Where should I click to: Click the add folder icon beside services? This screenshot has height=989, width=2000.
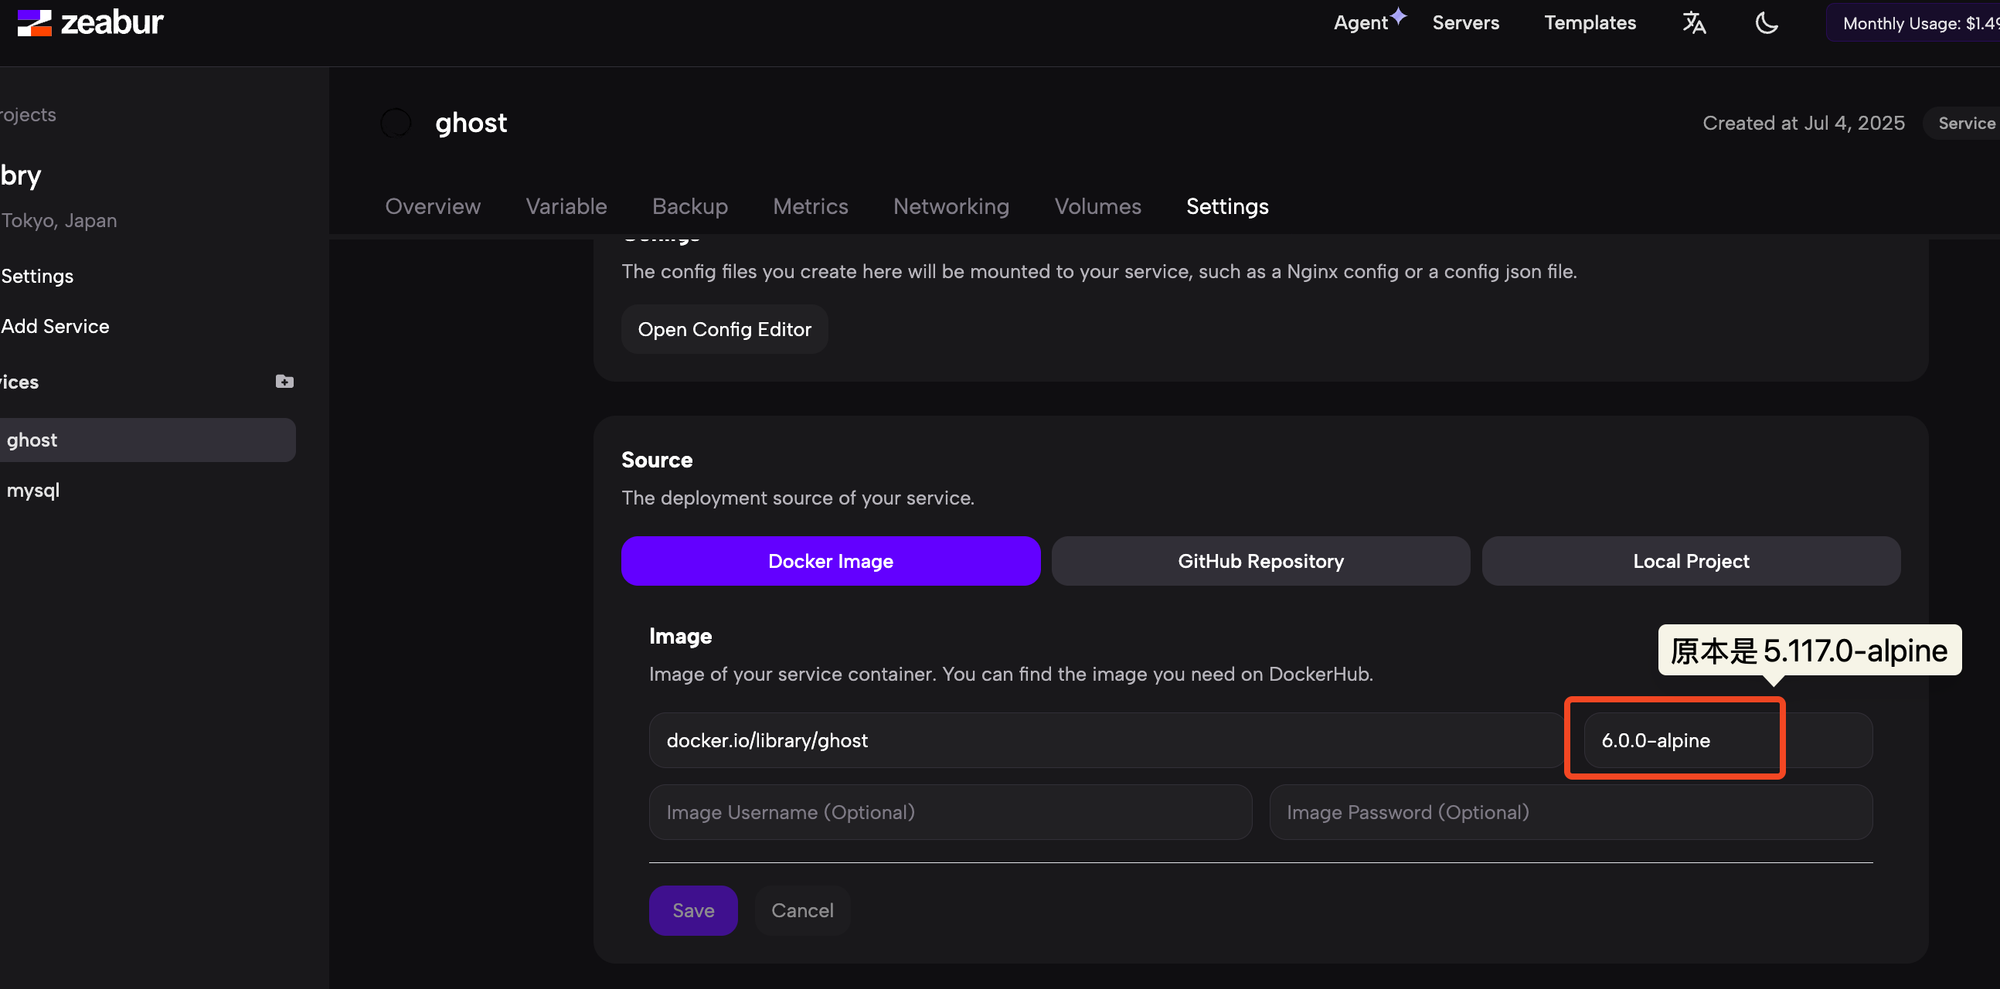285,381
